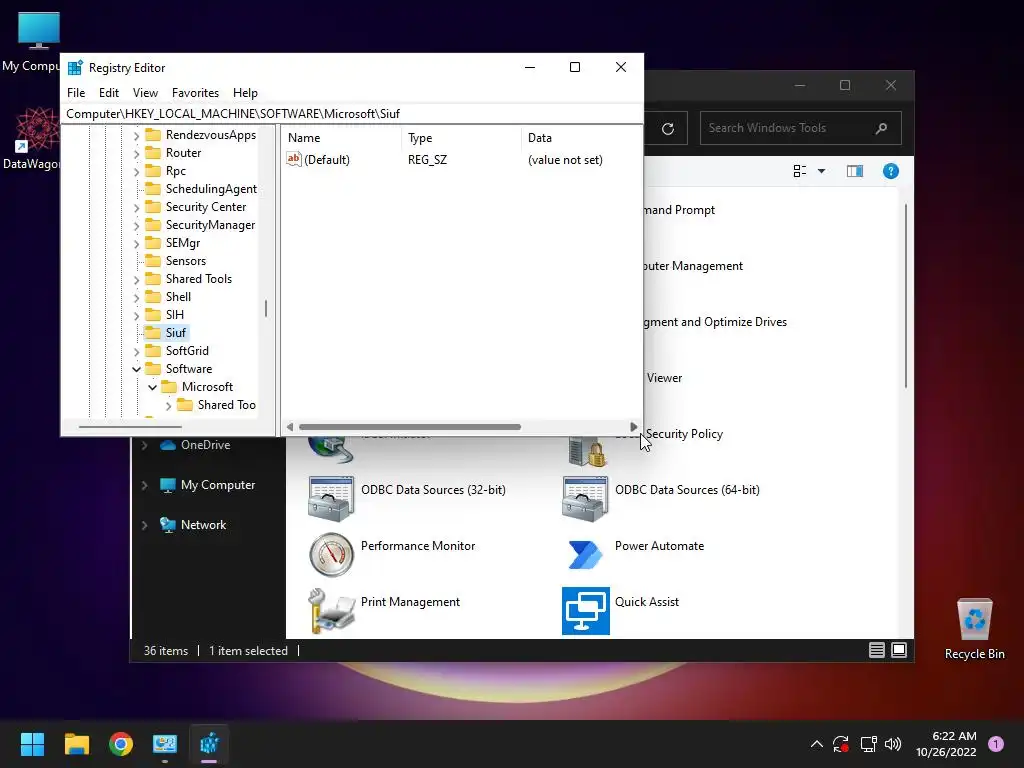Open Help in Windows Tools window

click(x=891, y=171)
